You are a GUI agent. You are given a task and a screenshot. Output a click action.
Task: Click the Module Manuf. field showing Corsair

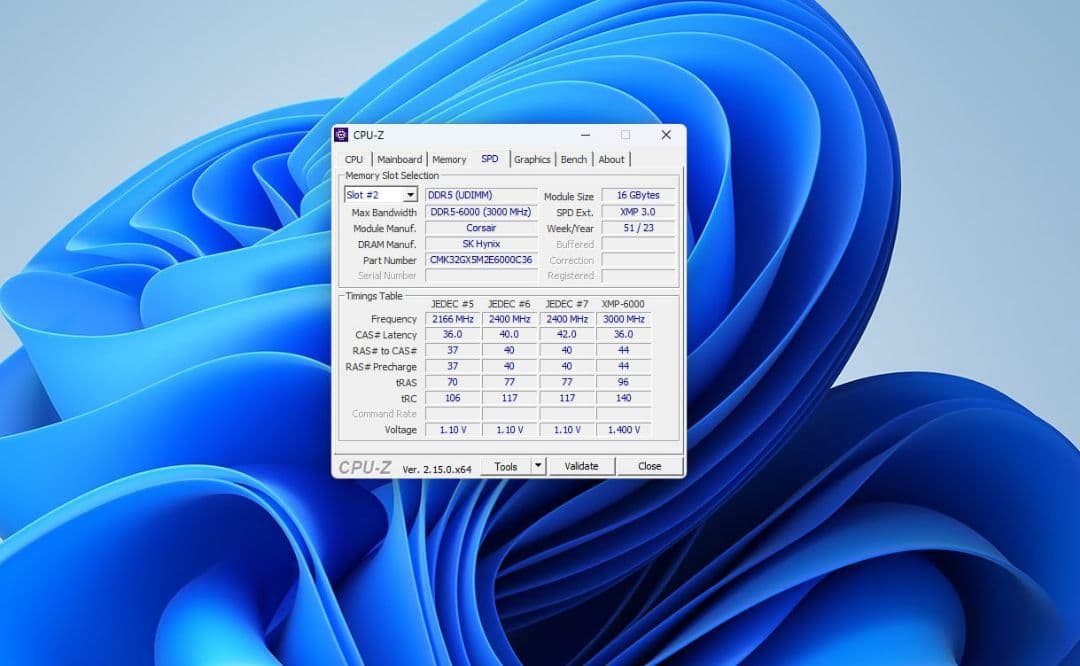coord(481,227)
